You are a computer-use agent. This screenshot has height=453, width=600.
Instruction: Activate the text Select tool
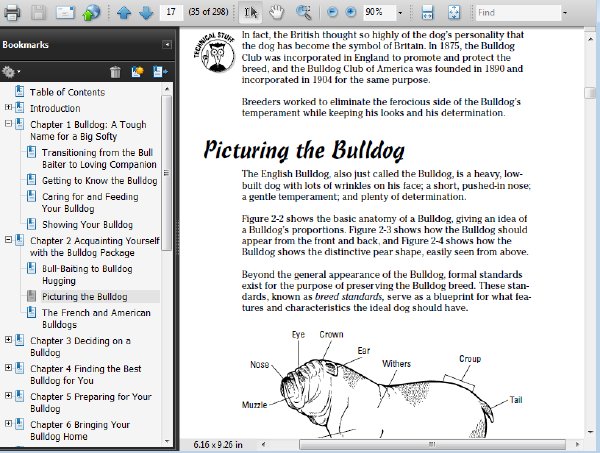pos(251,13)
